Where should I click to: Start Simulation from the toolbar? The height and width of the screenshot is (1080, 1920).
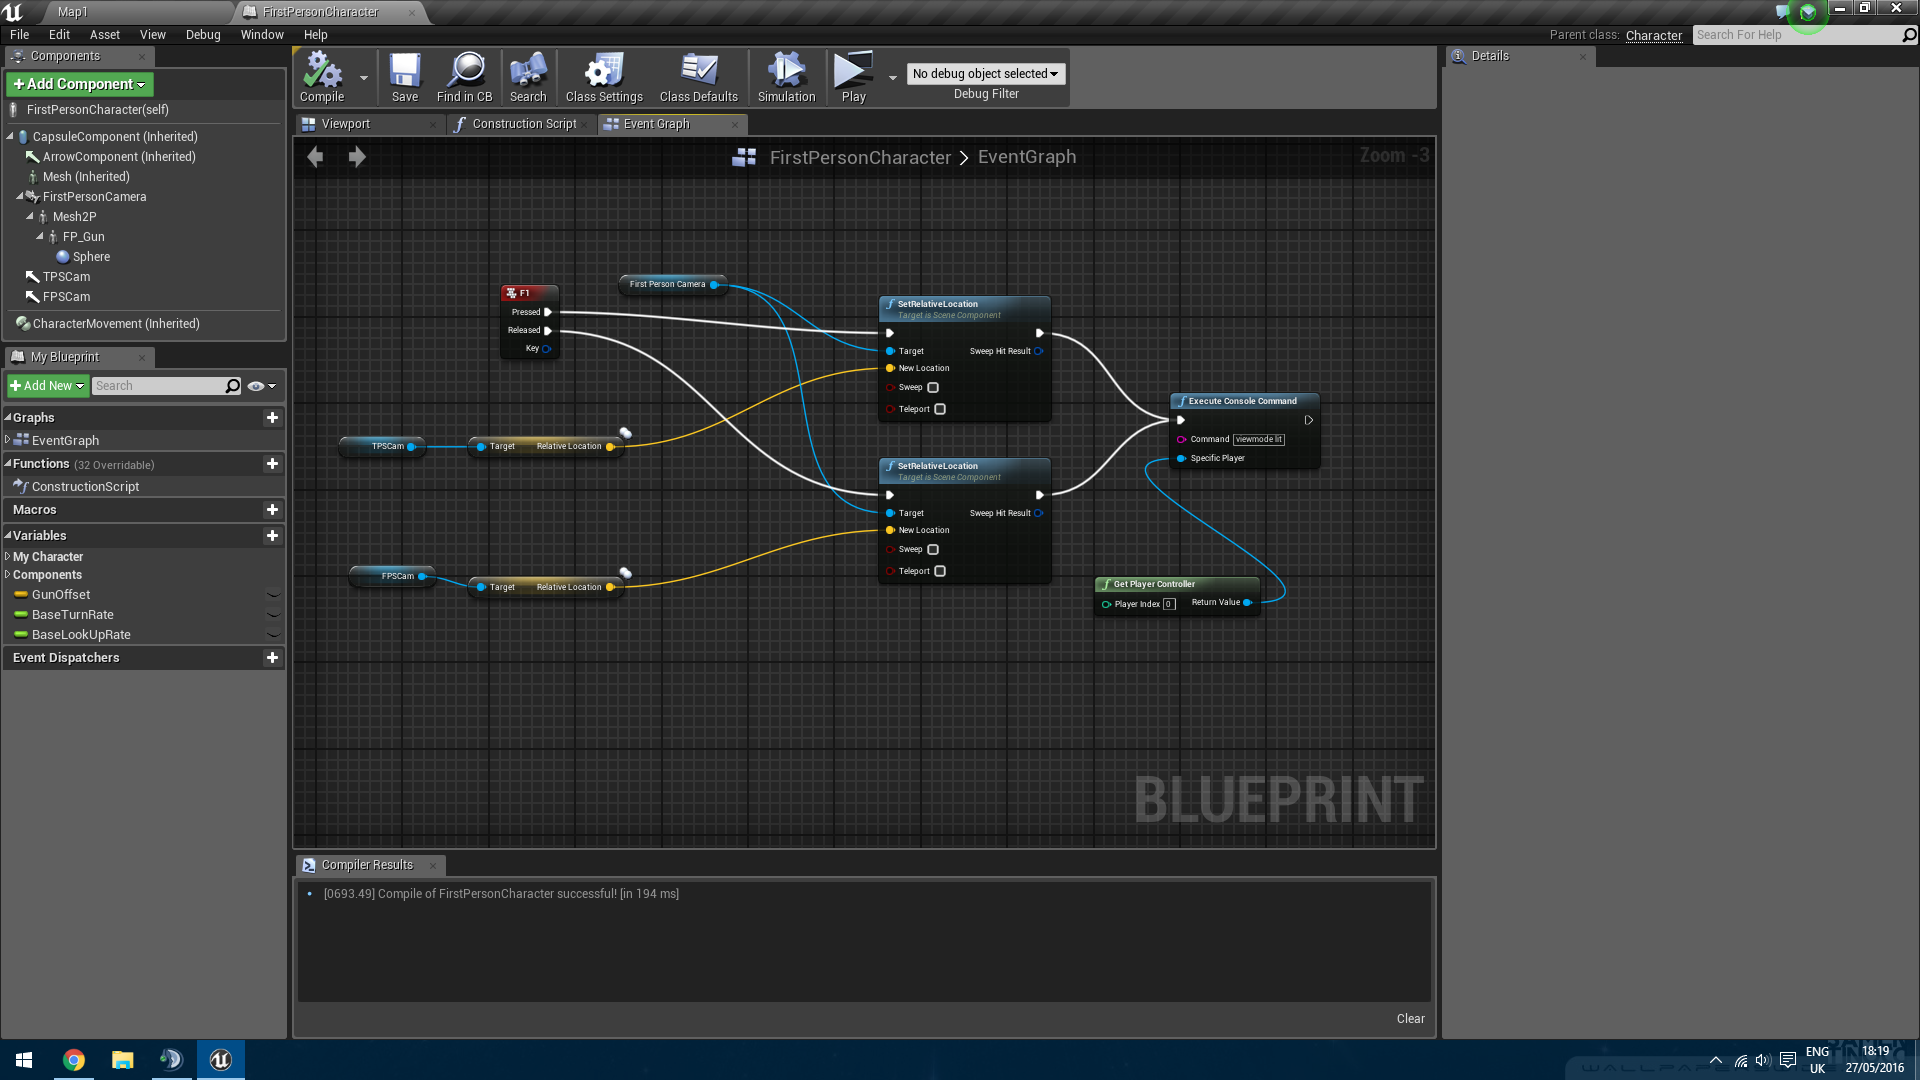[x=786, y=77]
